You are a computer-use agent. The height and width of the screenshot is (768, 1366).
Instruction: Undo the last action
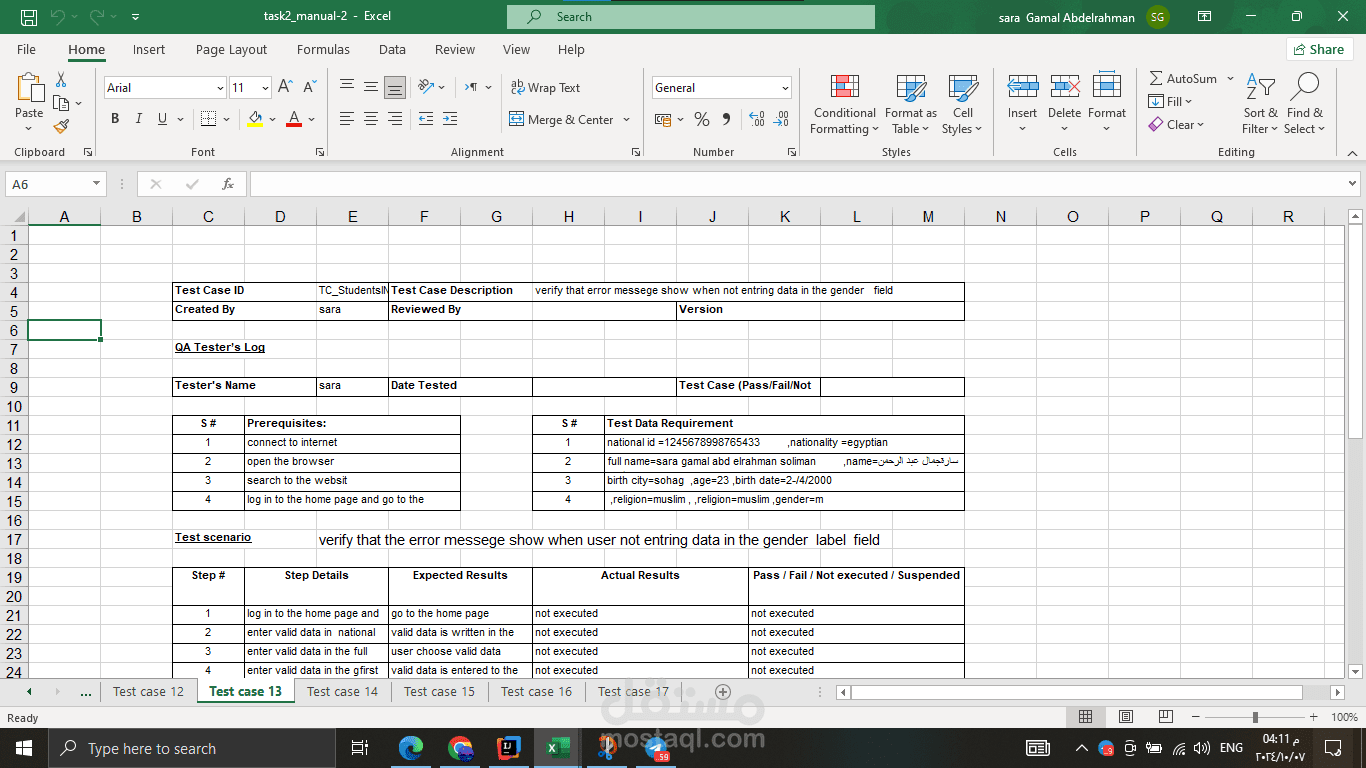[57, 17]
